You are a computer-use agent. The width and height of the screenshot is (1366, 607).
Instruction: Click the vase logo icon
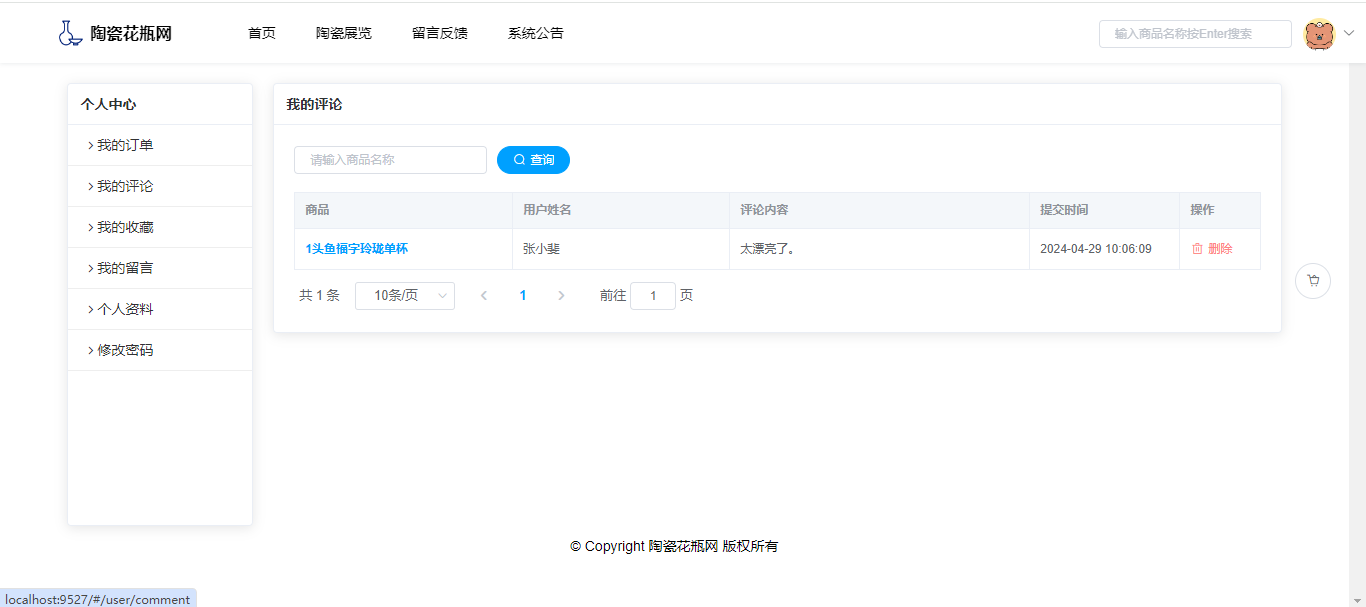point(69,33)
